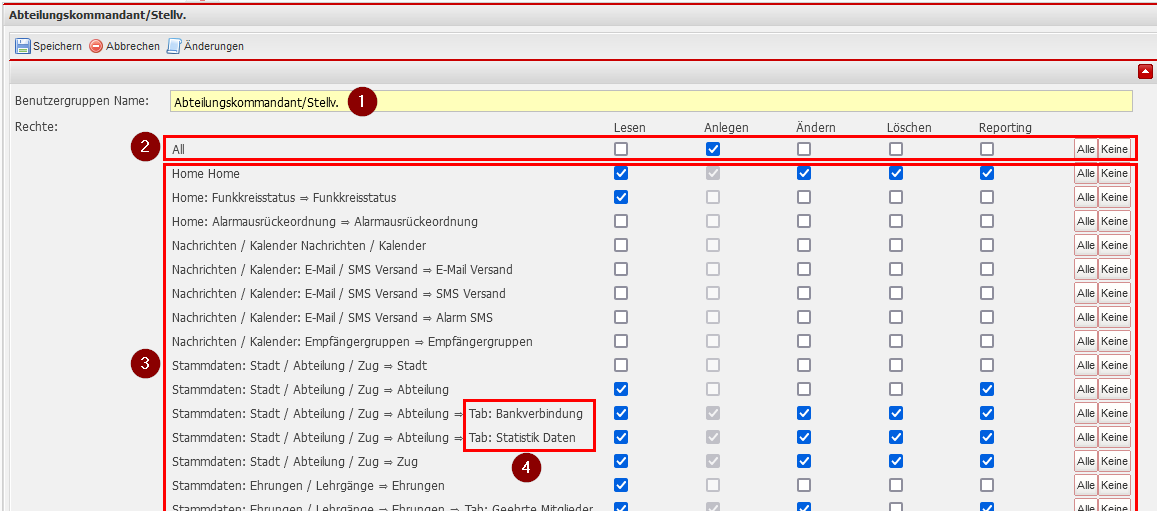Enable the Lesen checkbox in All row
The image size is (1157, 511).
(x=621, y=149)
